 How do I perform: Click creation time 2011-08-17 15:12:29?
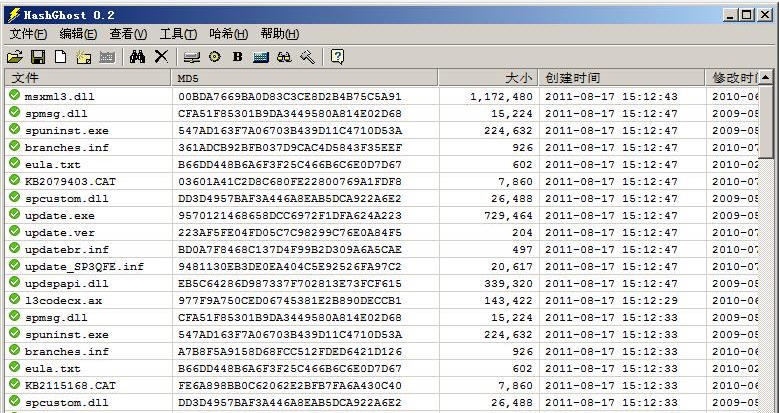[x=611, y=301]
